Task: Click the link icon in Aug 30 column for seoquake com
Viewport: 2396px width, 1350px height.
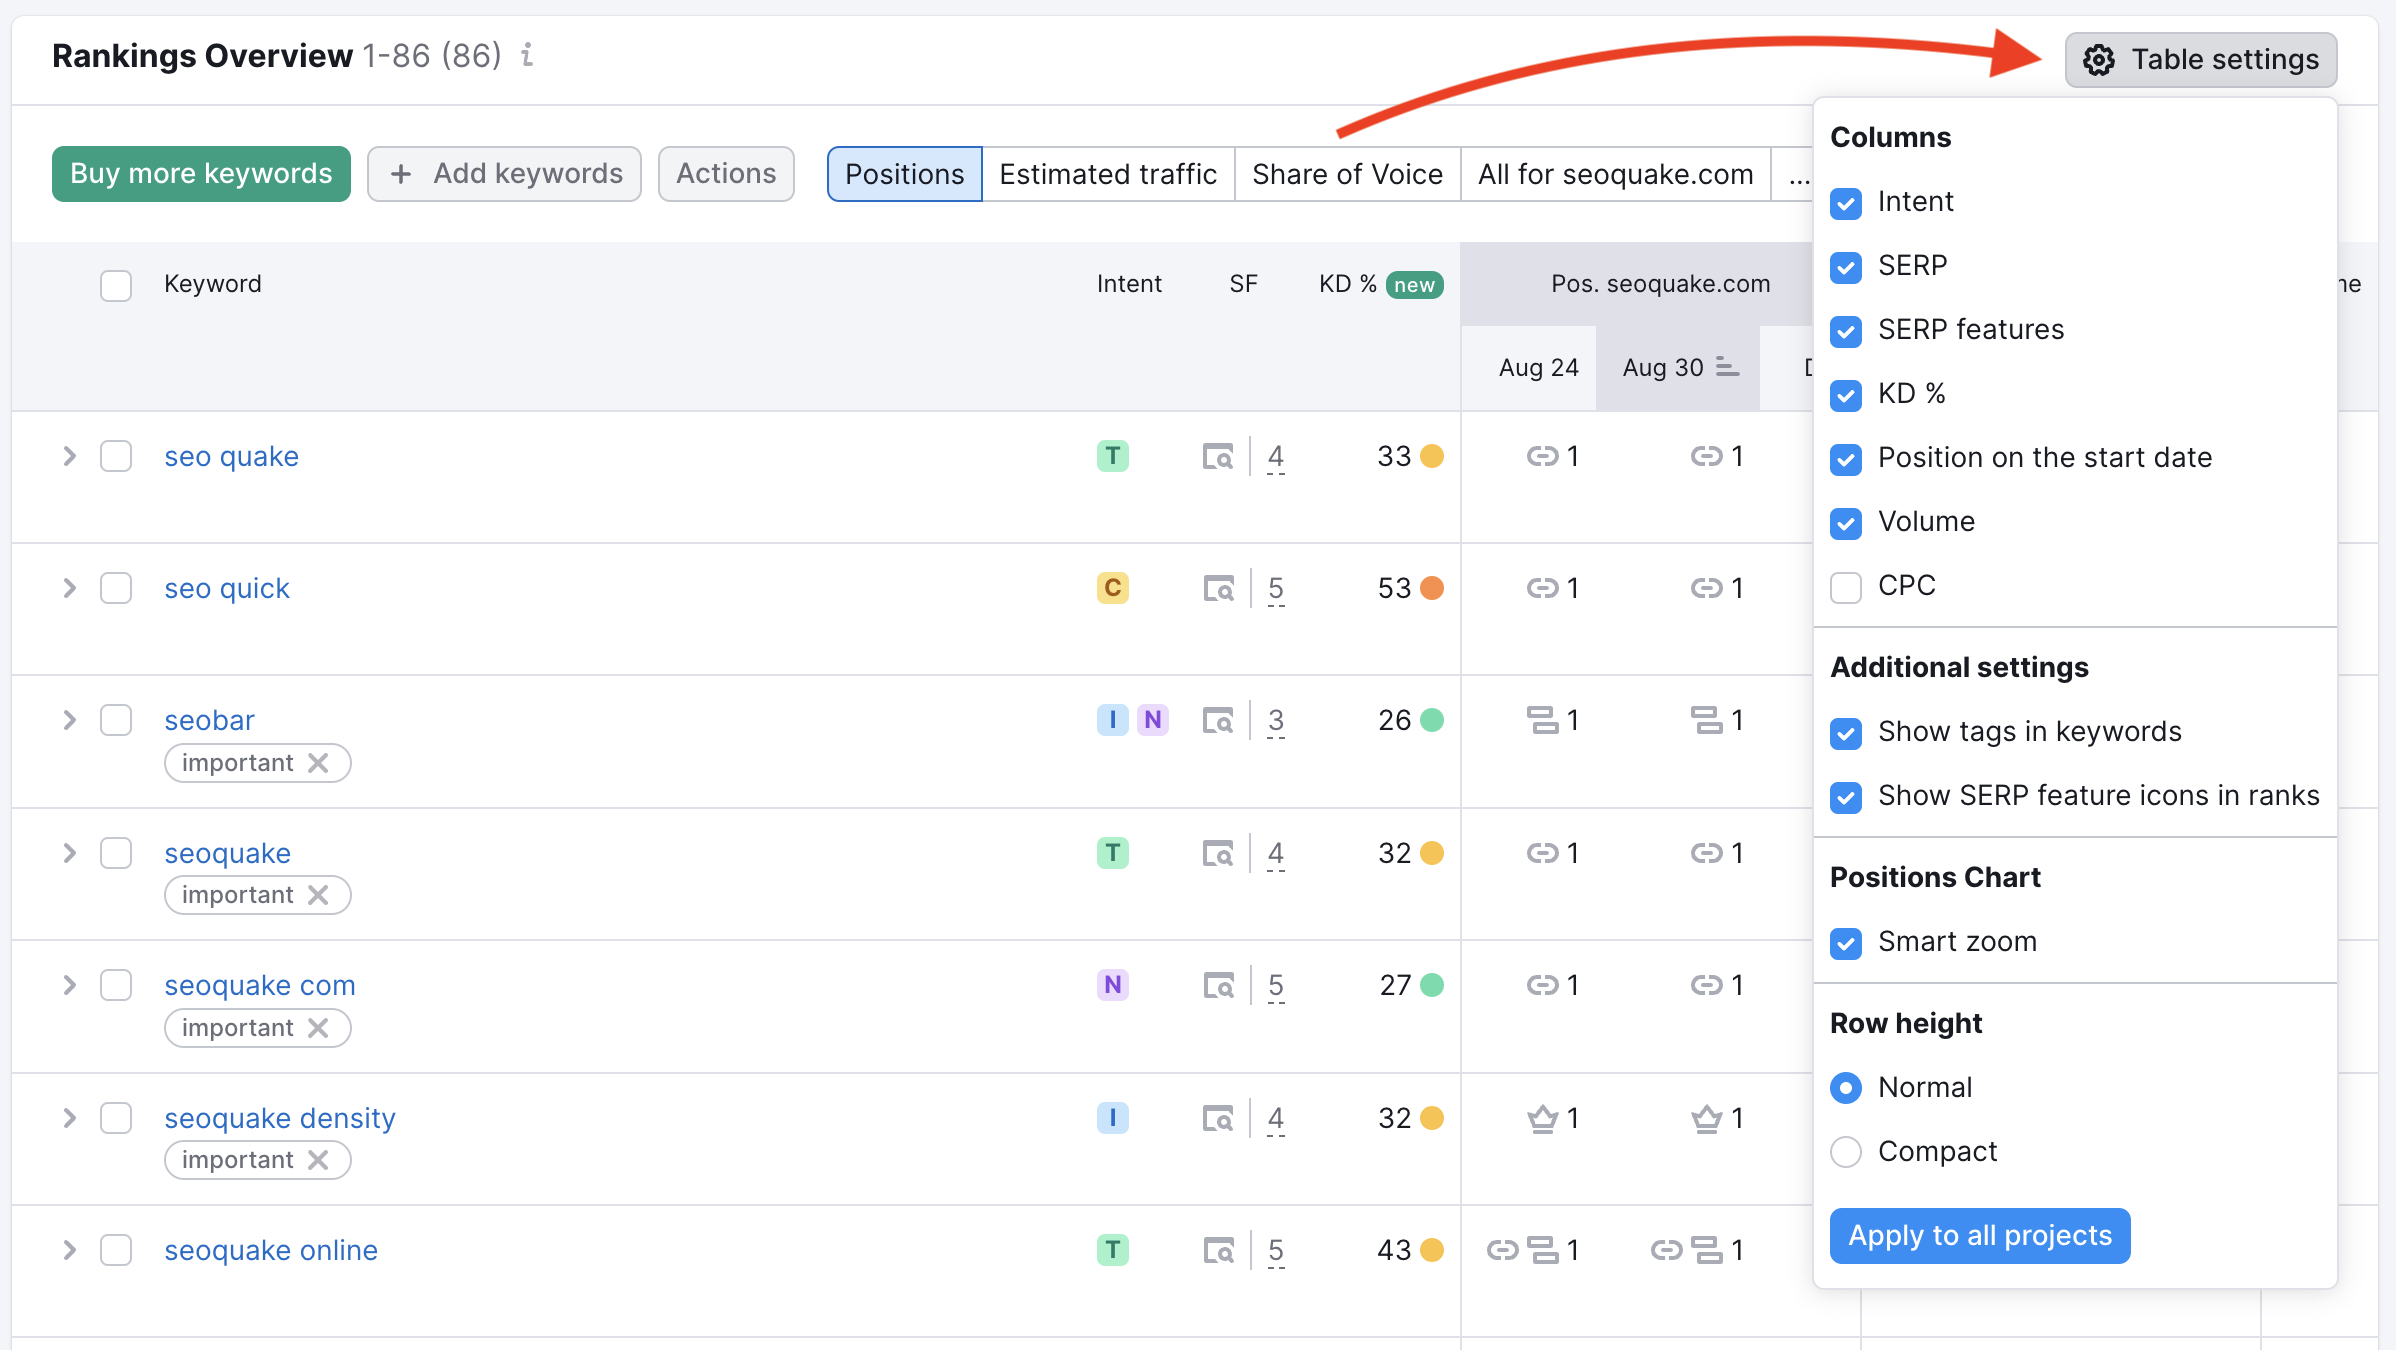Action: coord(1708,985)
